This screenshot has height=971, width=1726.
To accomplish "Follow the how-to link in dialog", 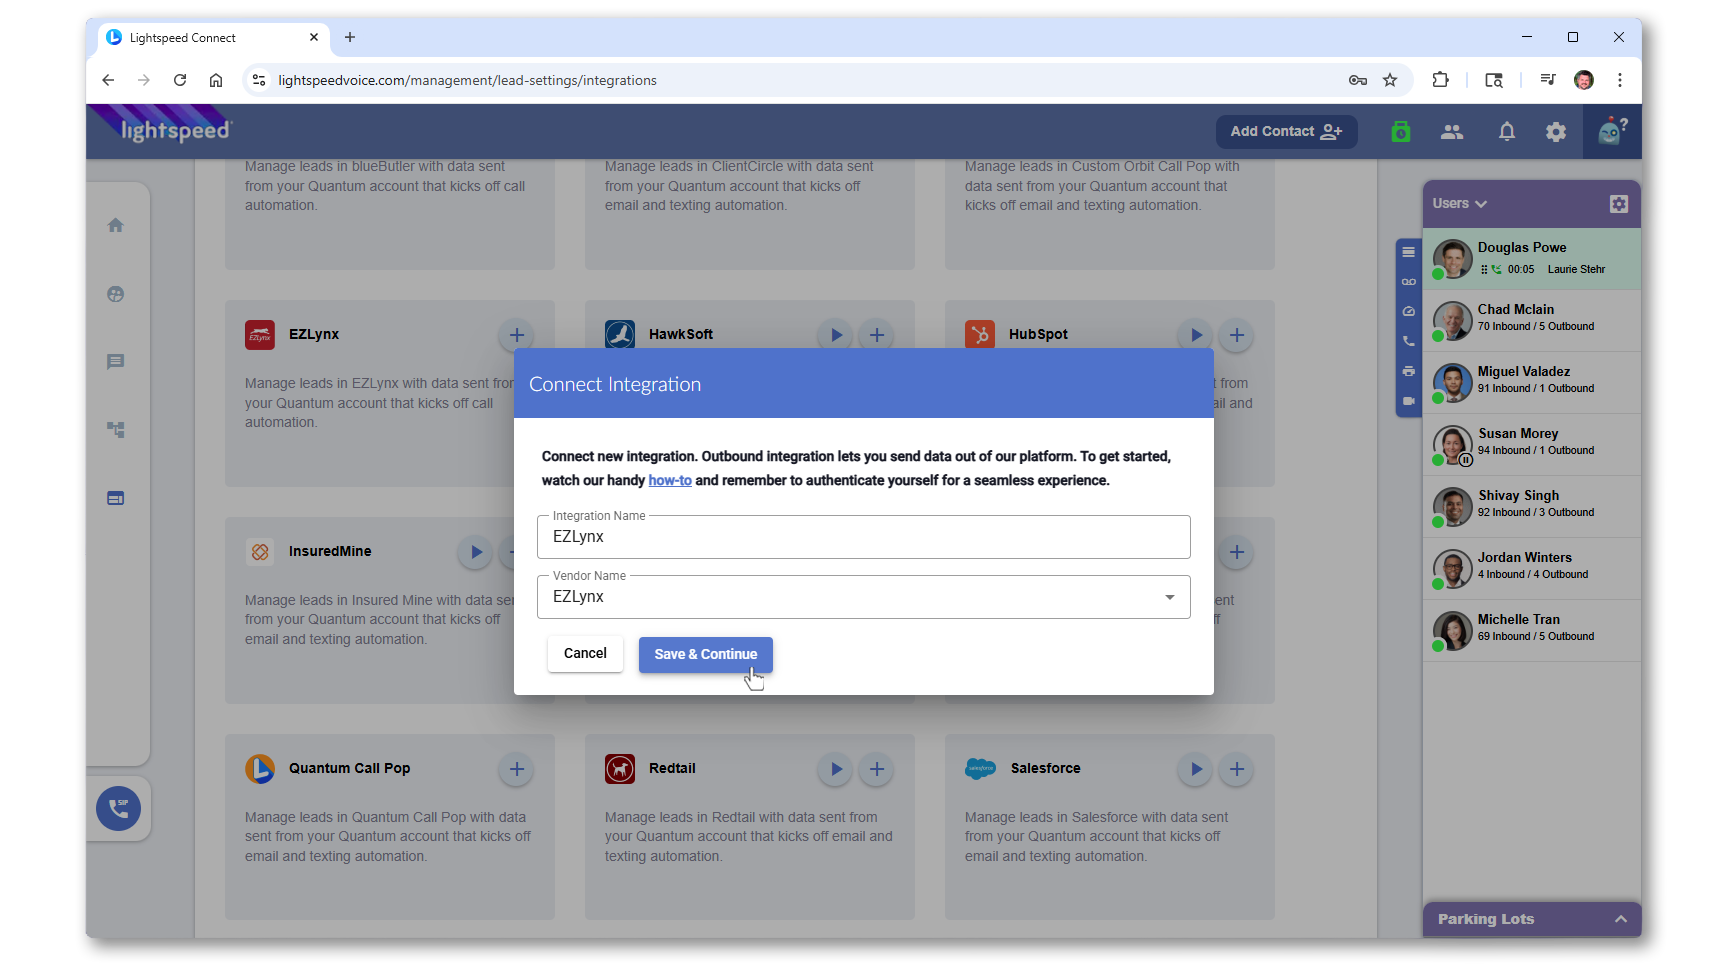I will (670, 481).
